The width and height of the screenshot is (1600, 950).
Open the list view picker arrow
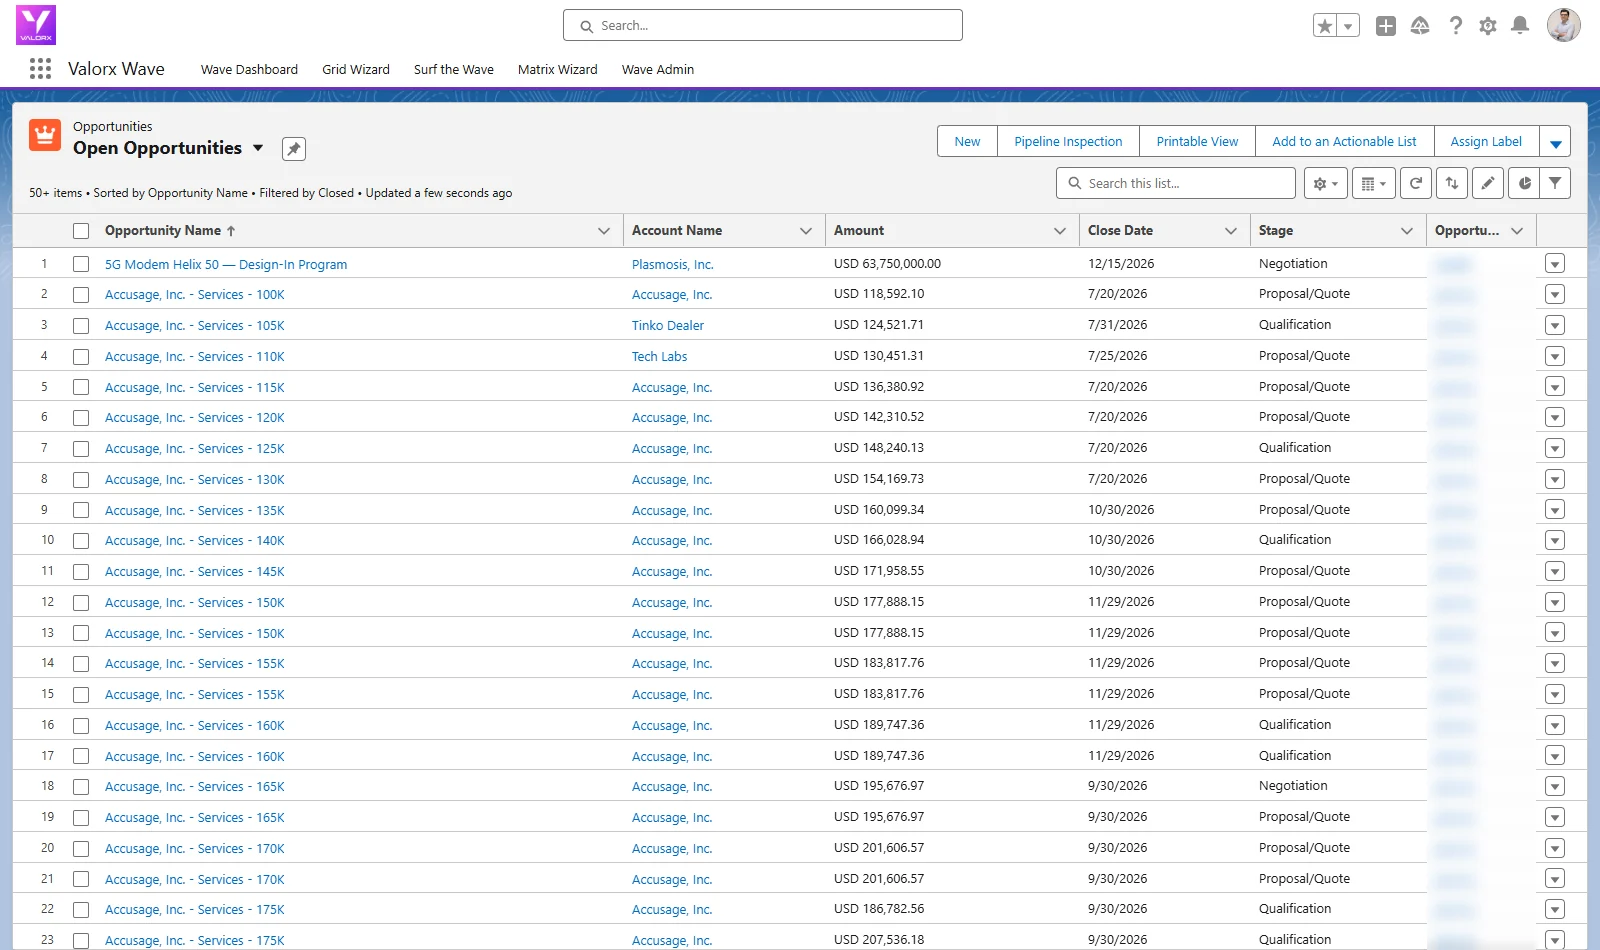click(x=258, y=148)
